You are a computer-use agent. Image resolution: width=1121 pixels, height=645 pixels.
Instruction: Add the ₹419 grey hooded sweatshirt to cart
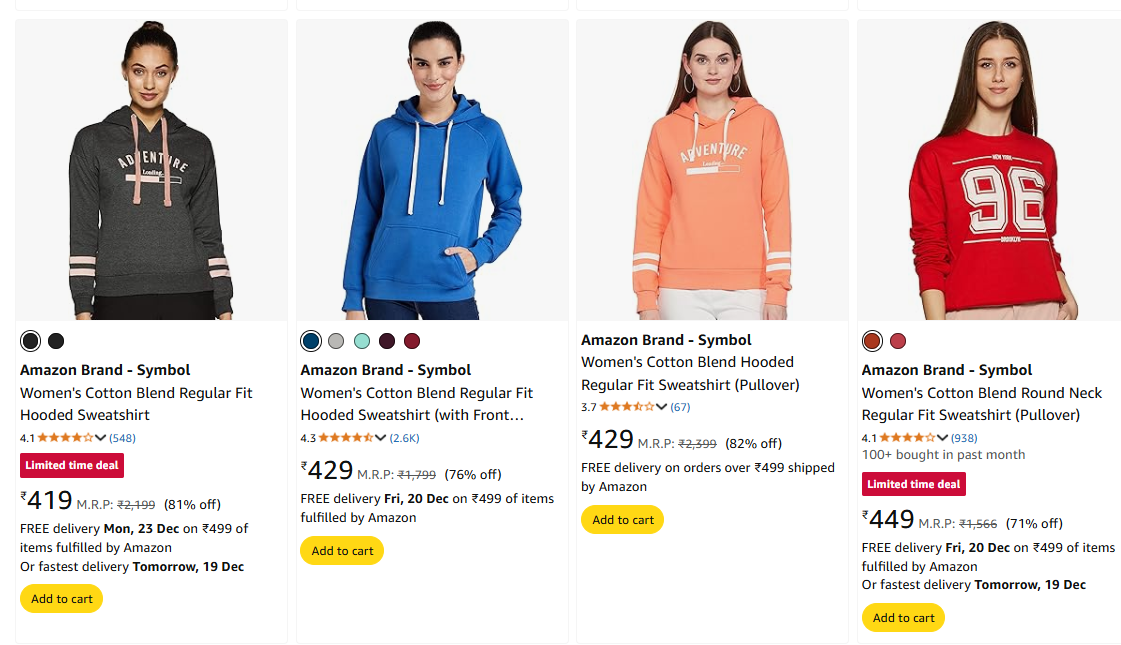click(61, 599)
